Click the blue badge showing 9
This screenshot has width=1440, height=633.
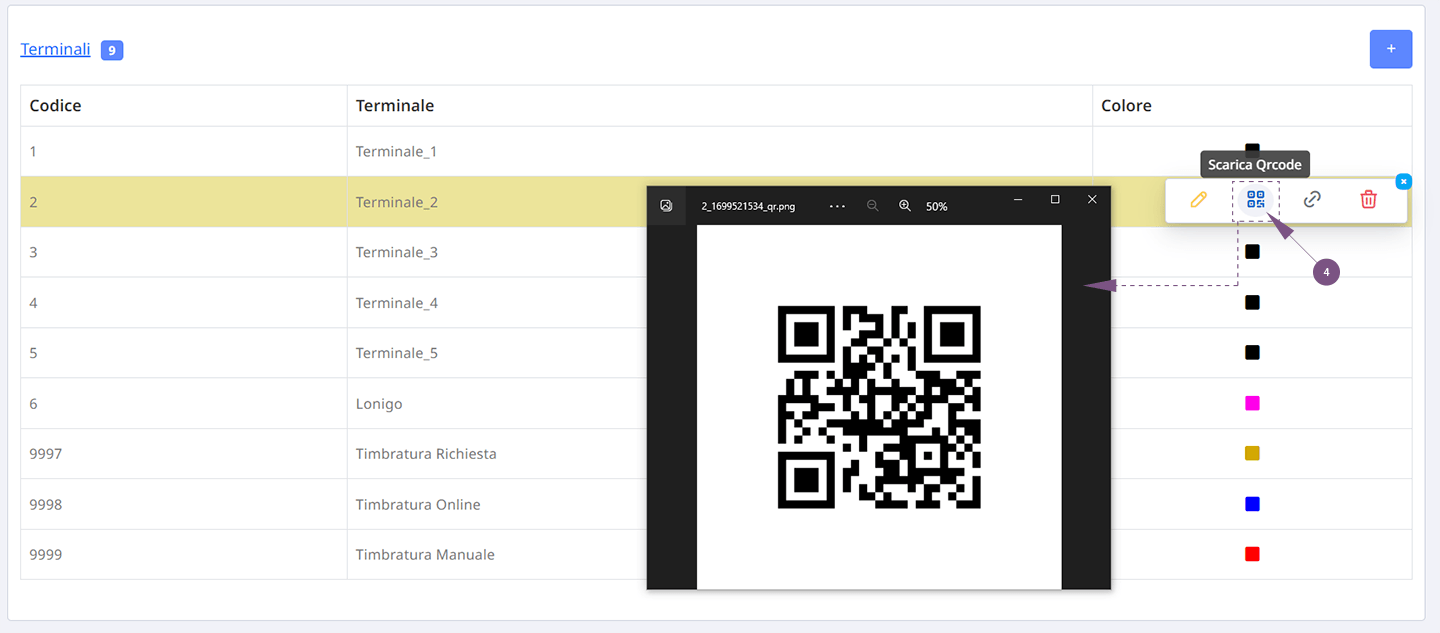coord(112,50)
